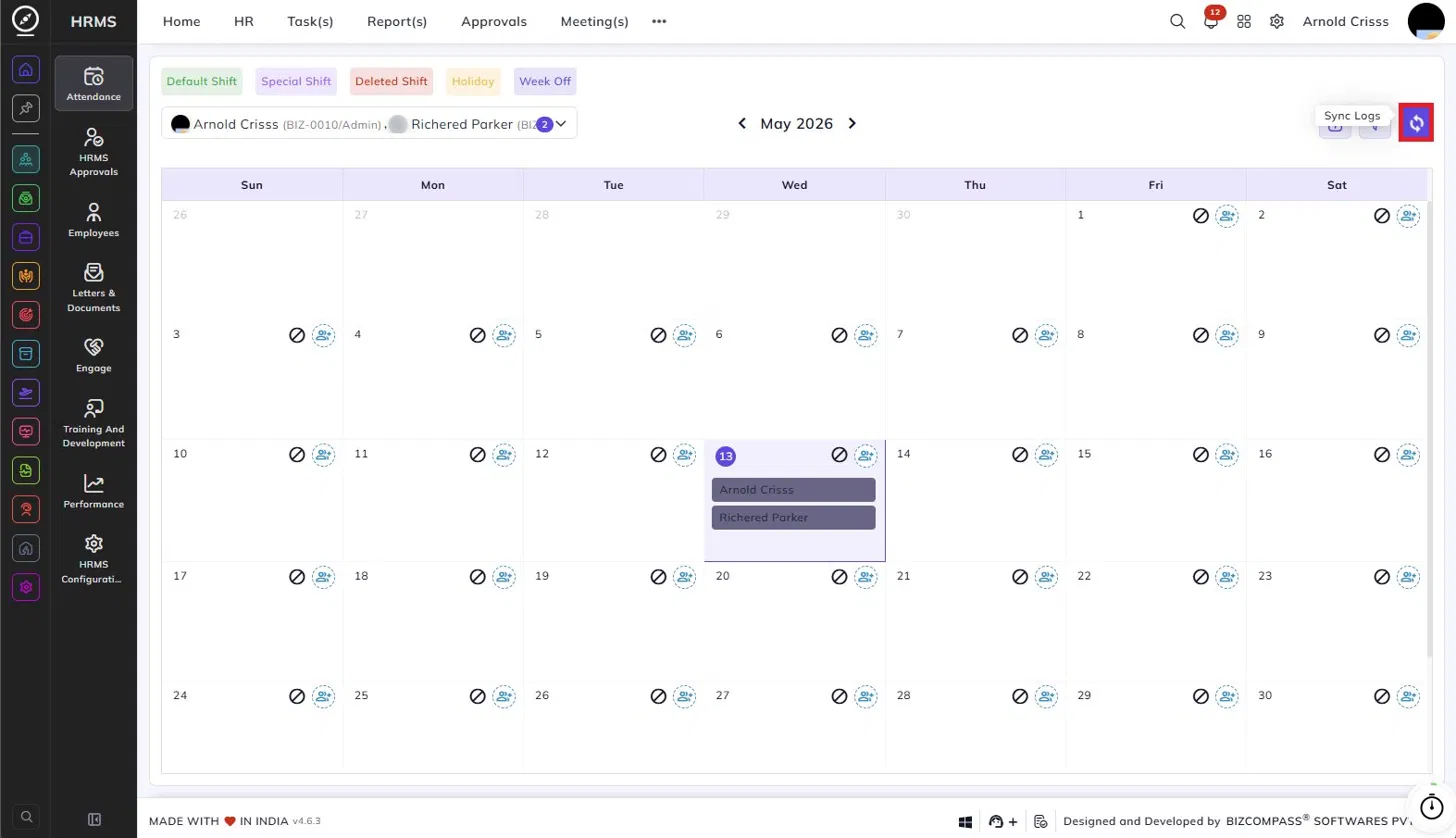This screenshot has width=1456, height=838.
Task: Click the HRMS title in header
Action: point(93,21)
